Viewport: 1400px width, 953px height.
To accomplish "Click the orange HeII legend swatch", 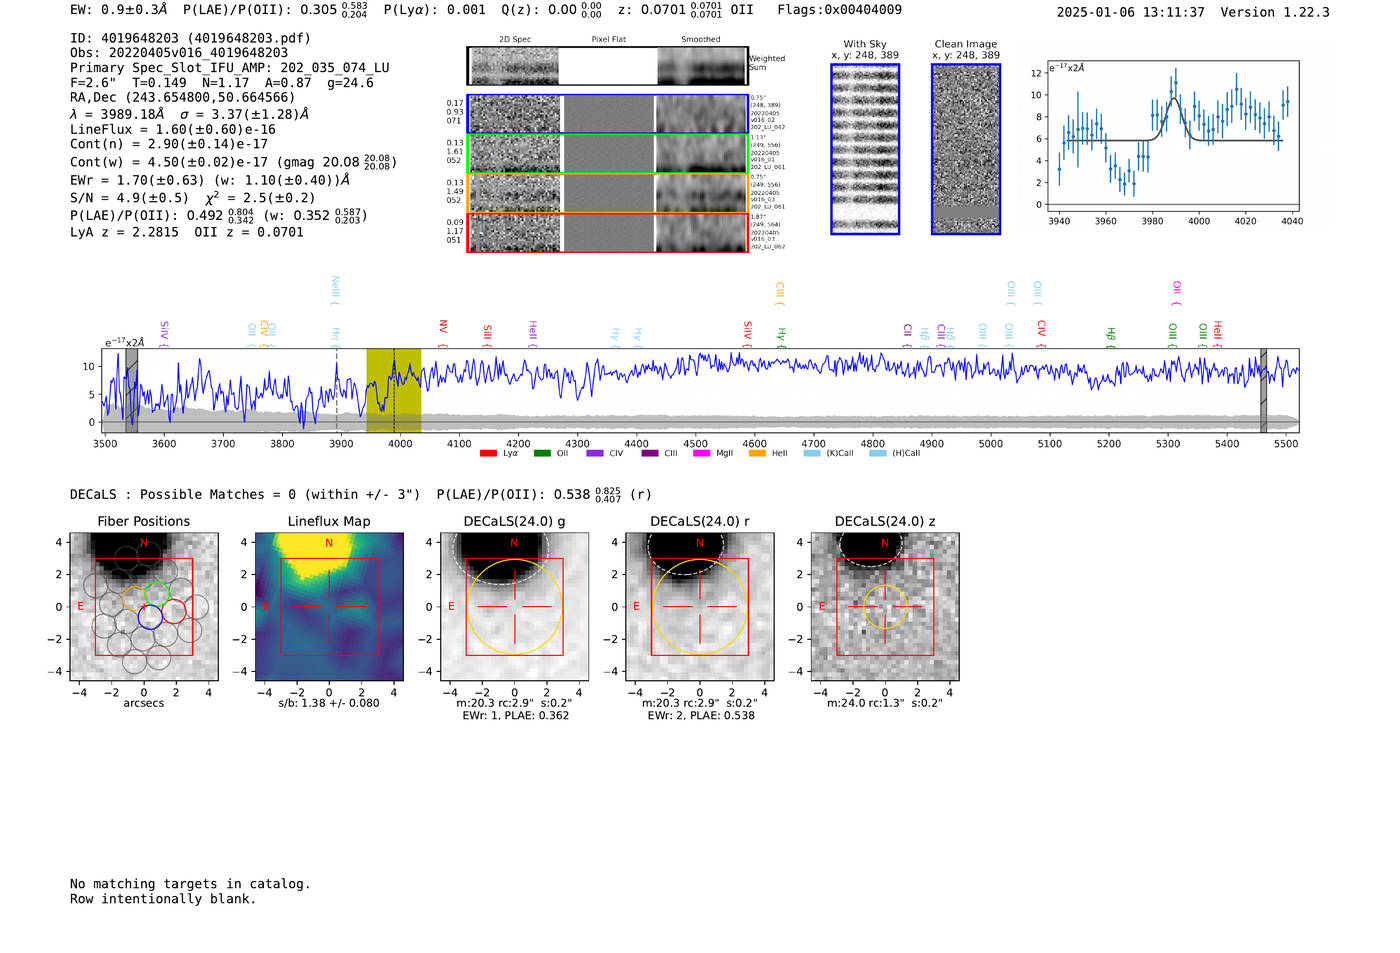I will tap(757, 453).
